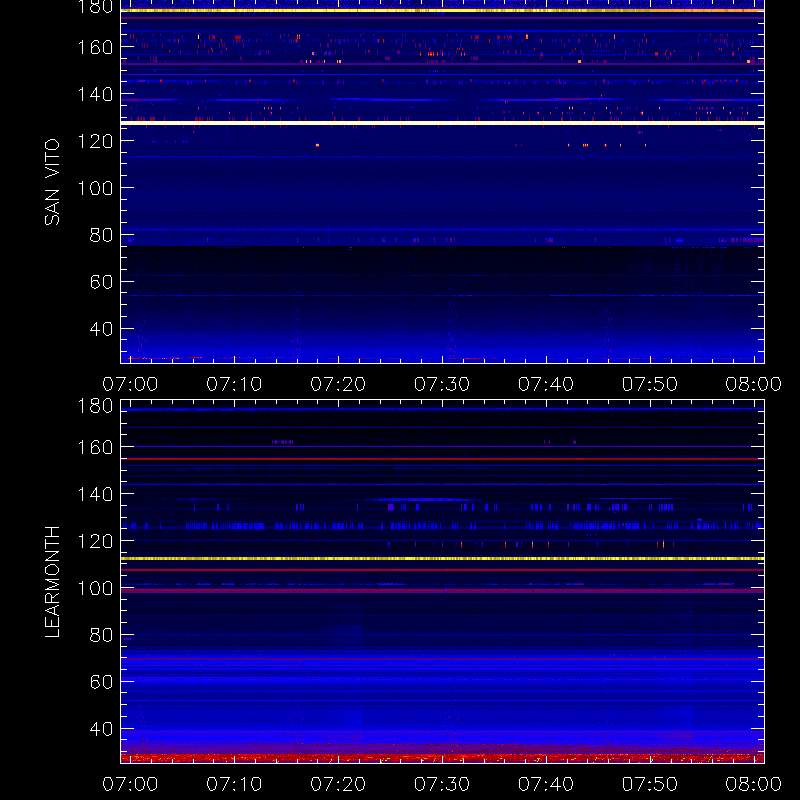The image size is (800, 800).
Task: Pick the 140 label on Learmonth axis
Action: [95, 494]
